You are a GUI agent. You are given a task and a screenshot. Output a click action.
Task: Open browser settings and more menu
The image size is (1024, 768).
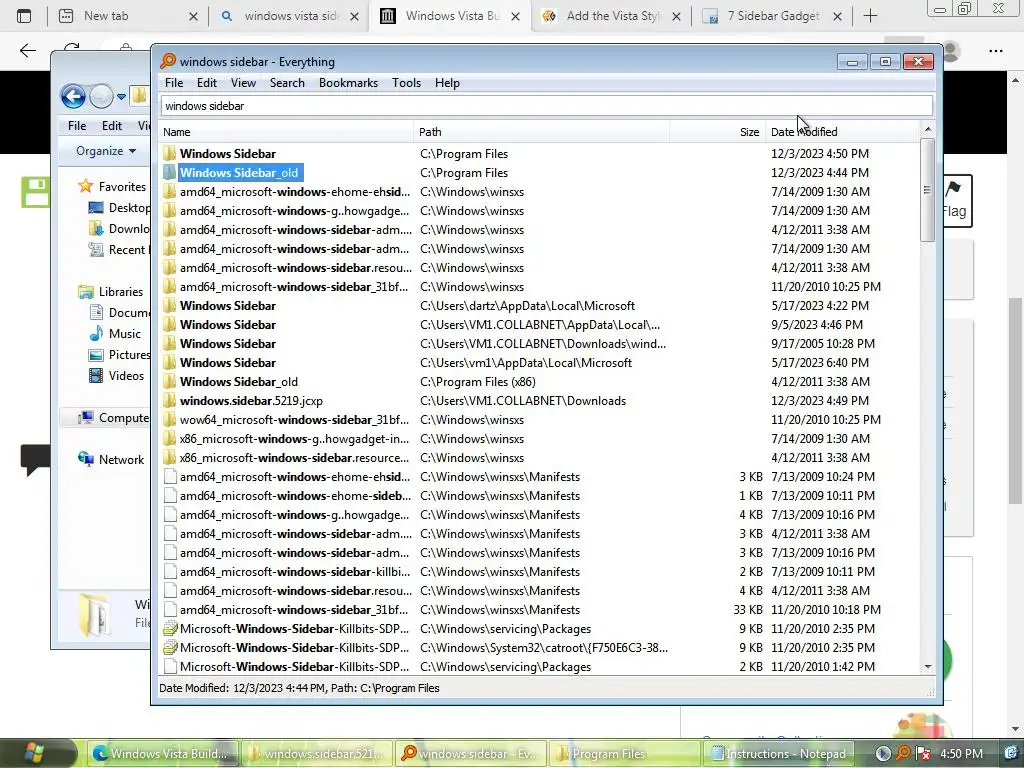point(995,50)
